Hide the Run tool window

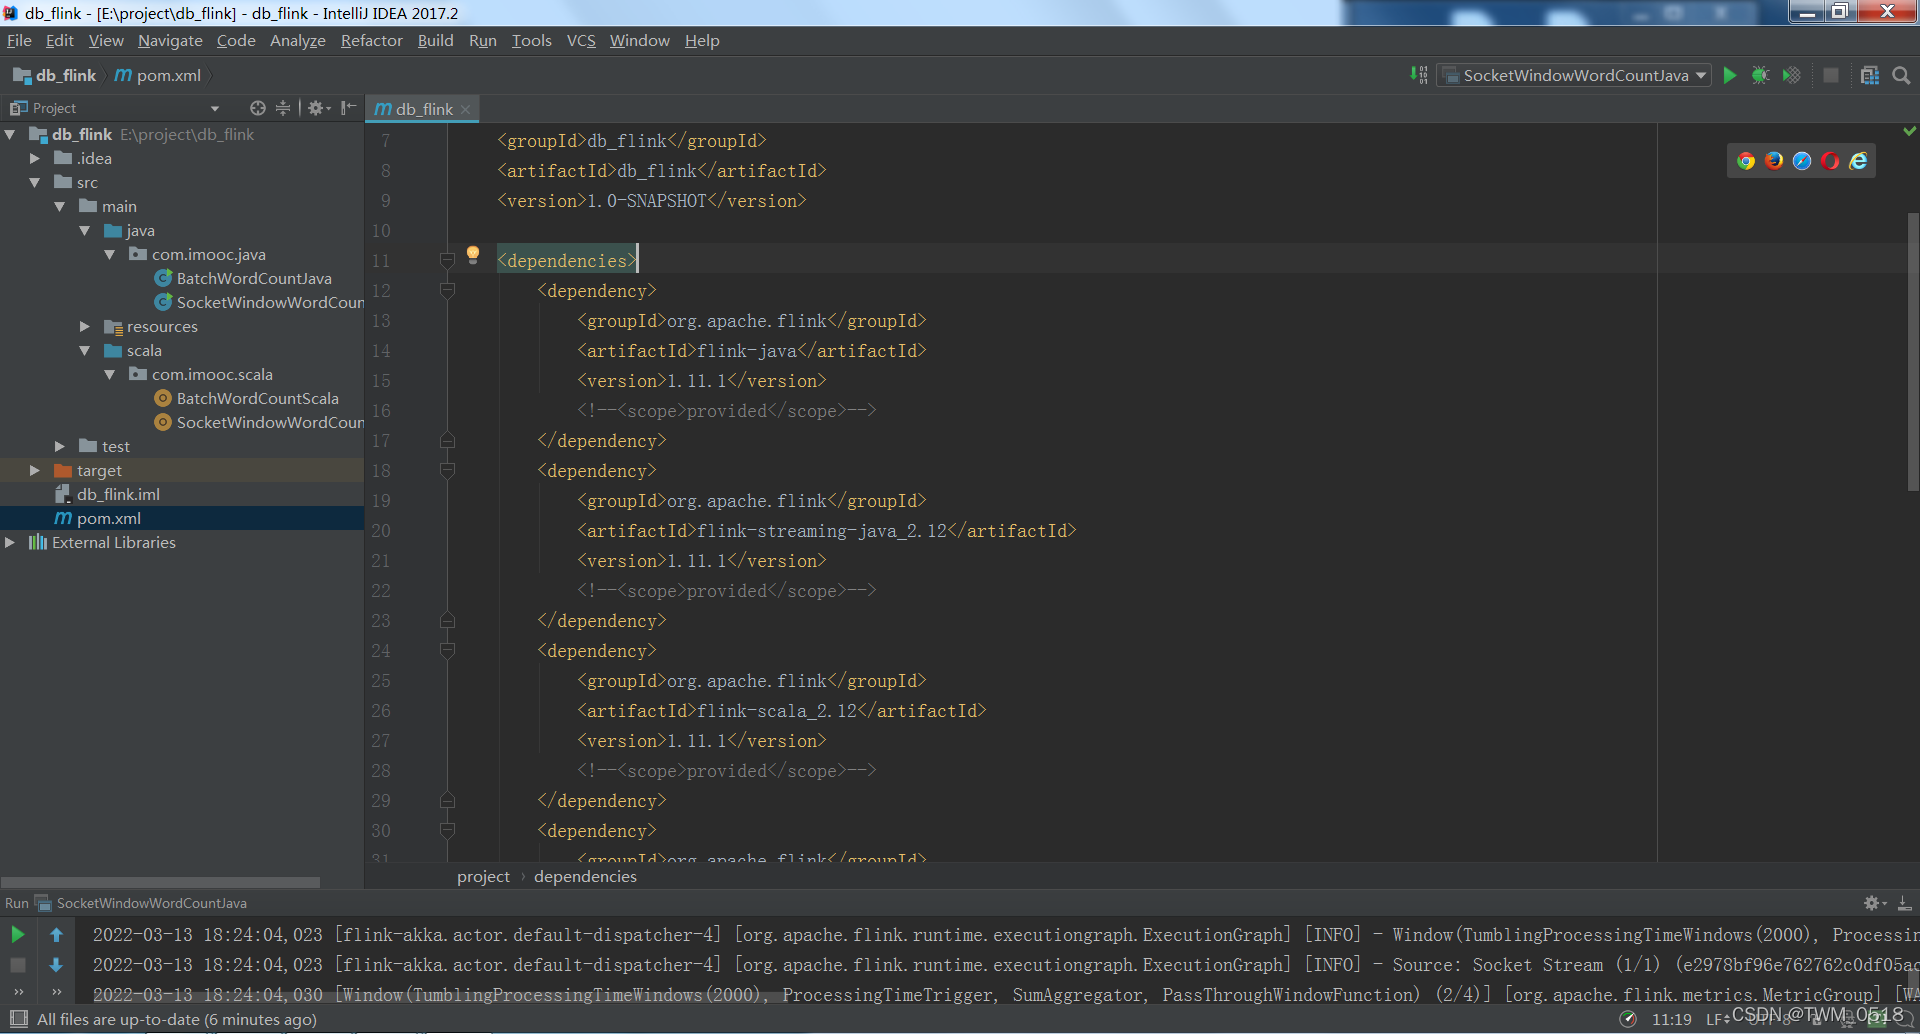(1905, 903)
